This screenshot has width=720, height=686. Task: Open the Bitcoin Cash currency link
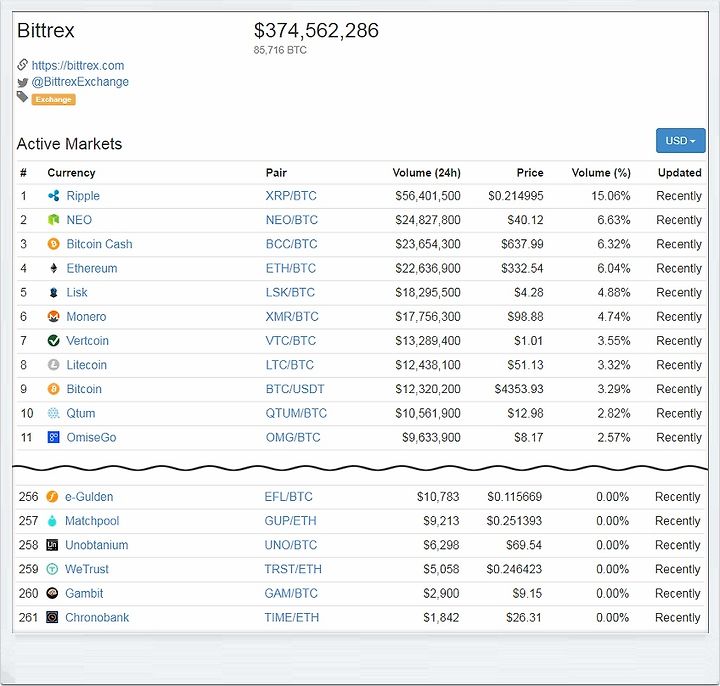point(99,244)
